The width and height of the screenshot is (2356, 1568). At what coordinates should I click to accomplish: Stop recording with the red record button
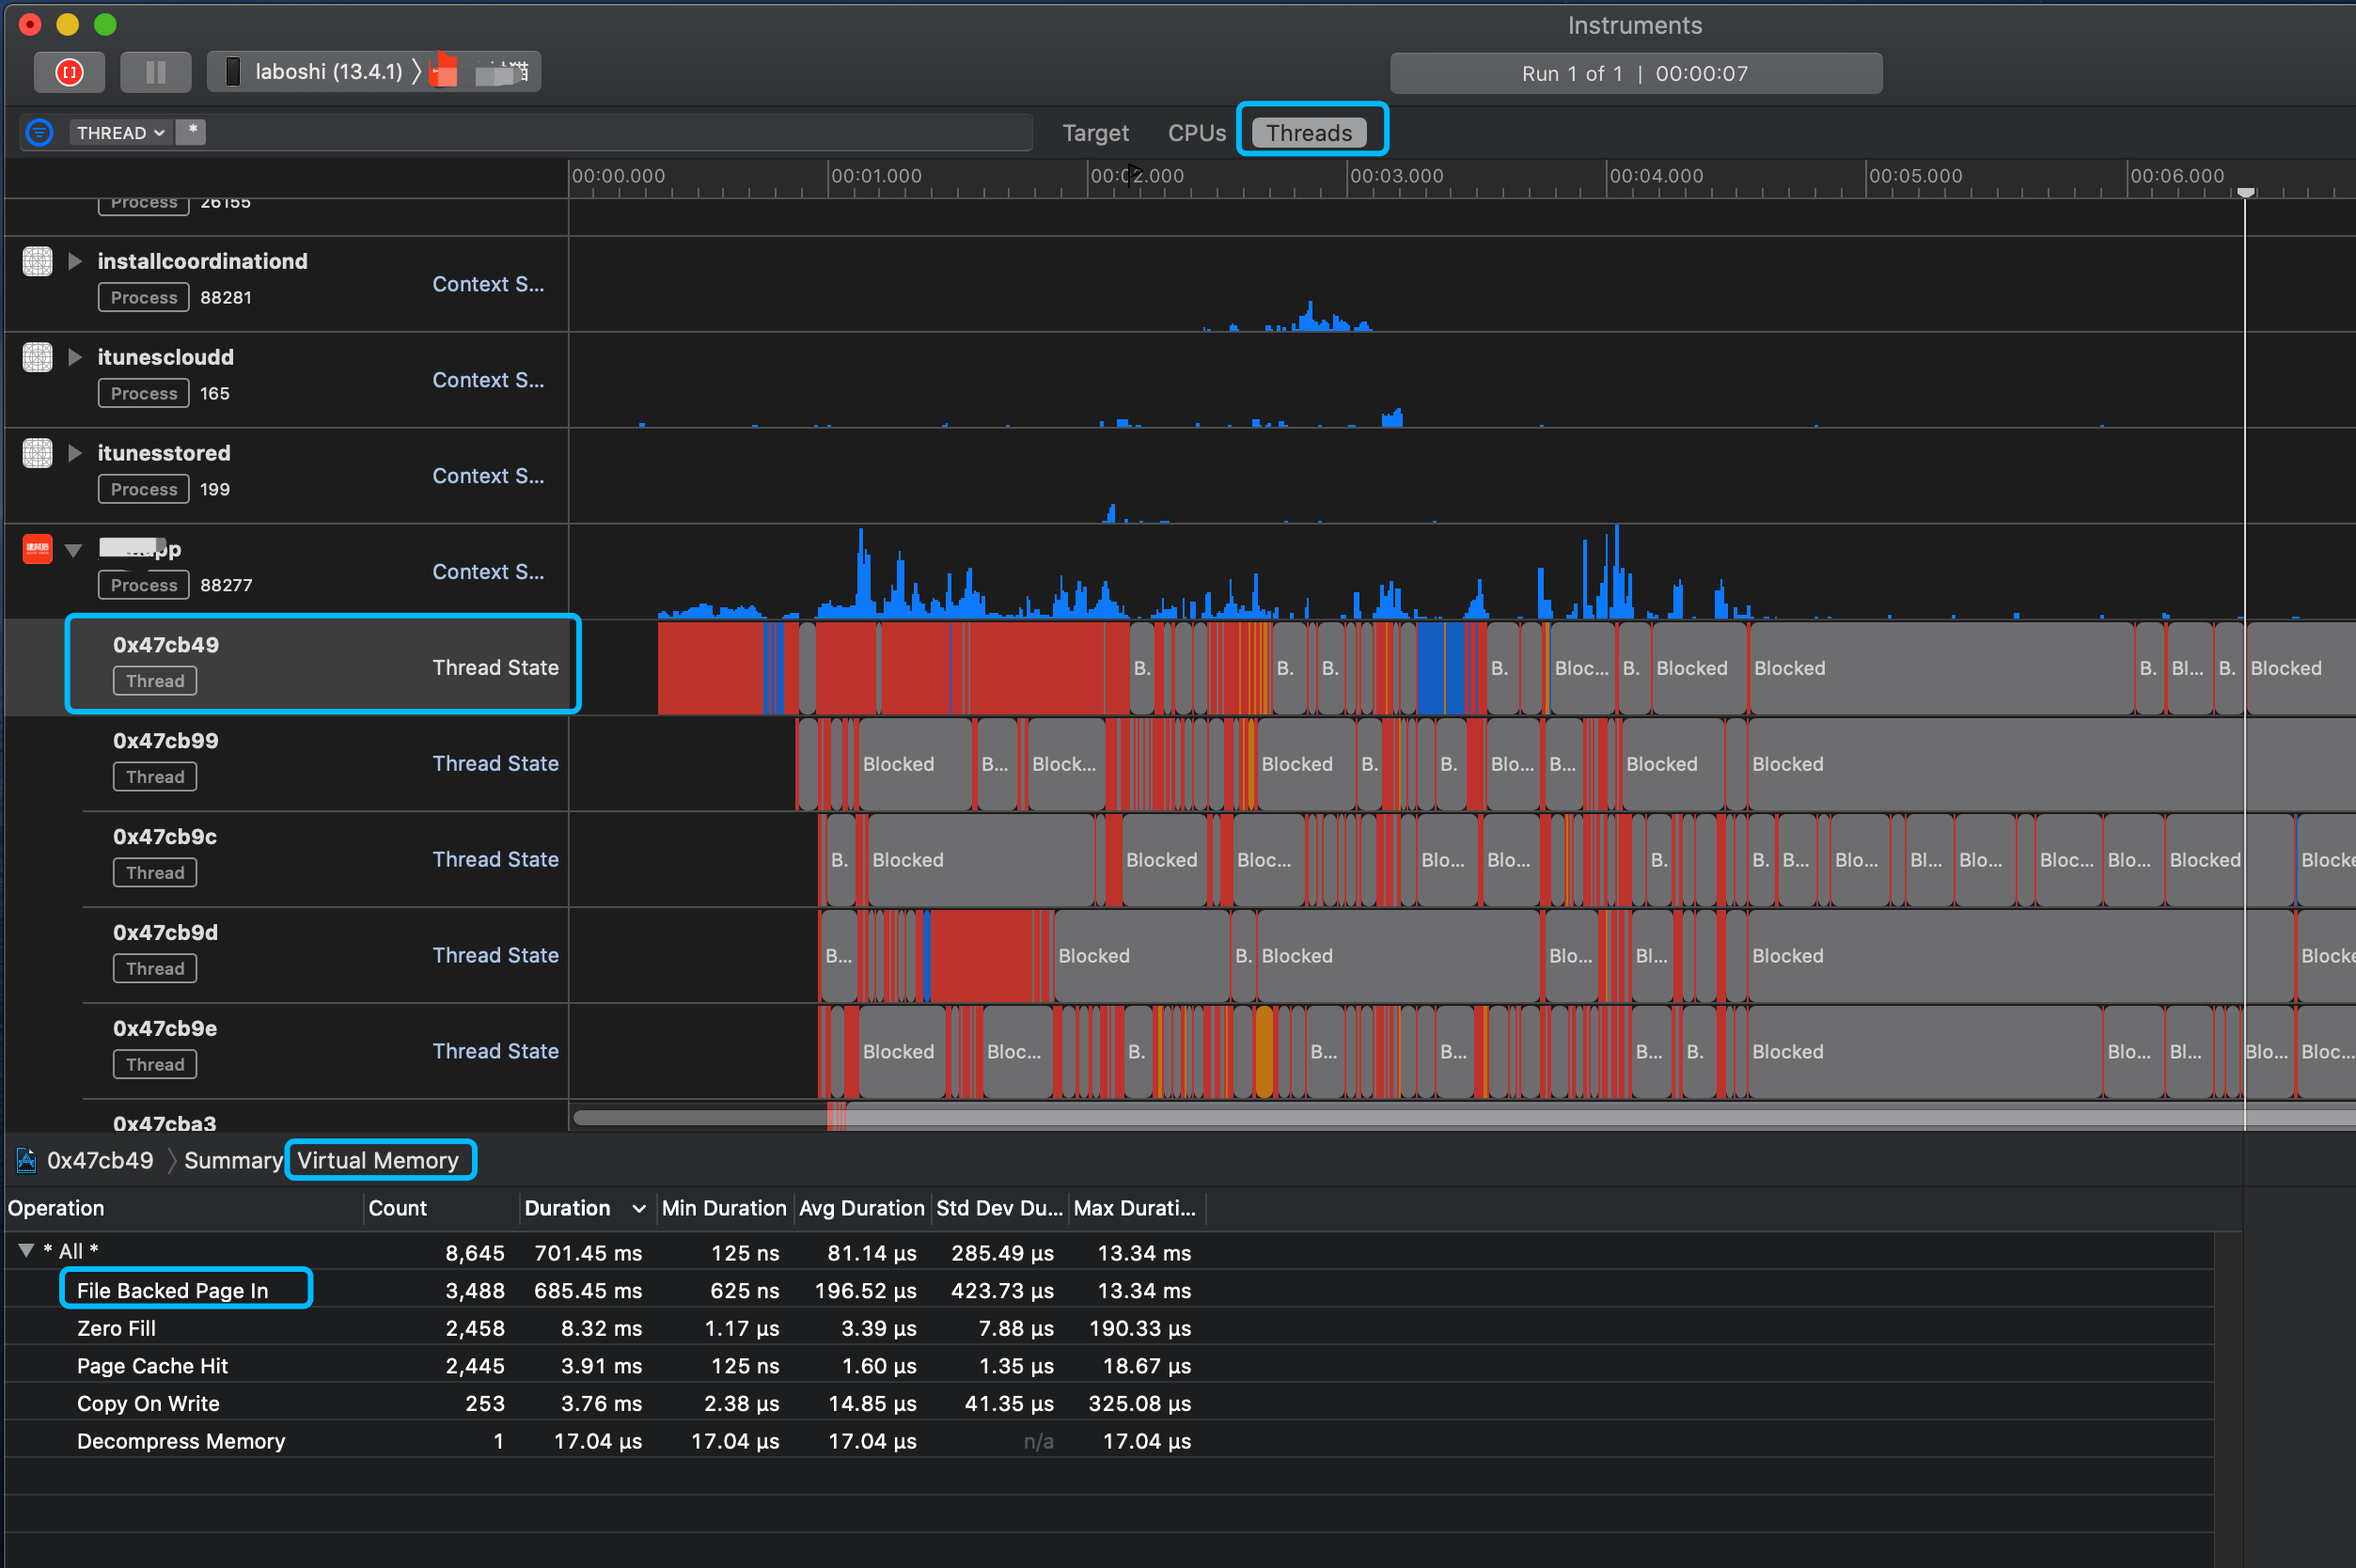point(69,72)
